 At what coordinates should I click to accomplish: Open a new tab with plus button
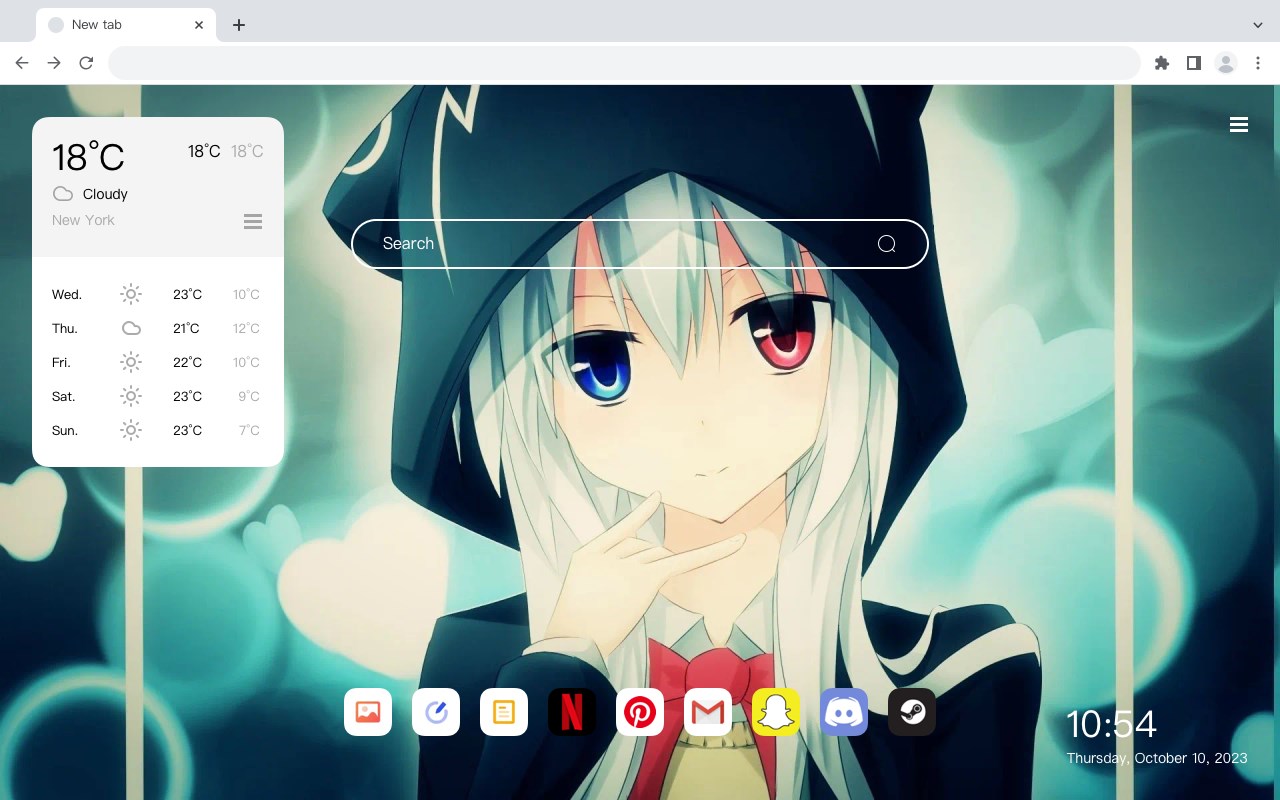click(x=238, y=25)
